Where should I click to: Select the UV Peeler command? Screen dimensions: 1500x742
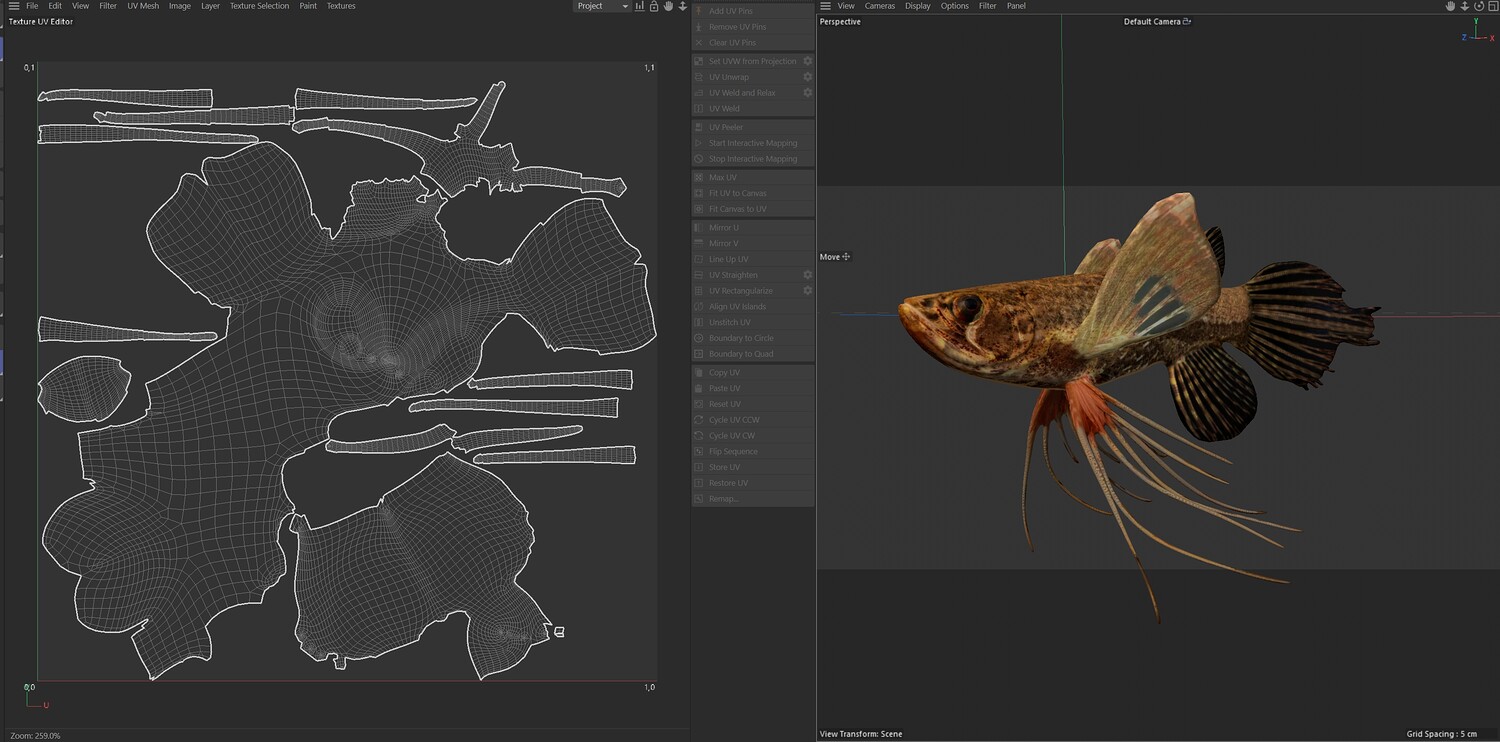753,127
